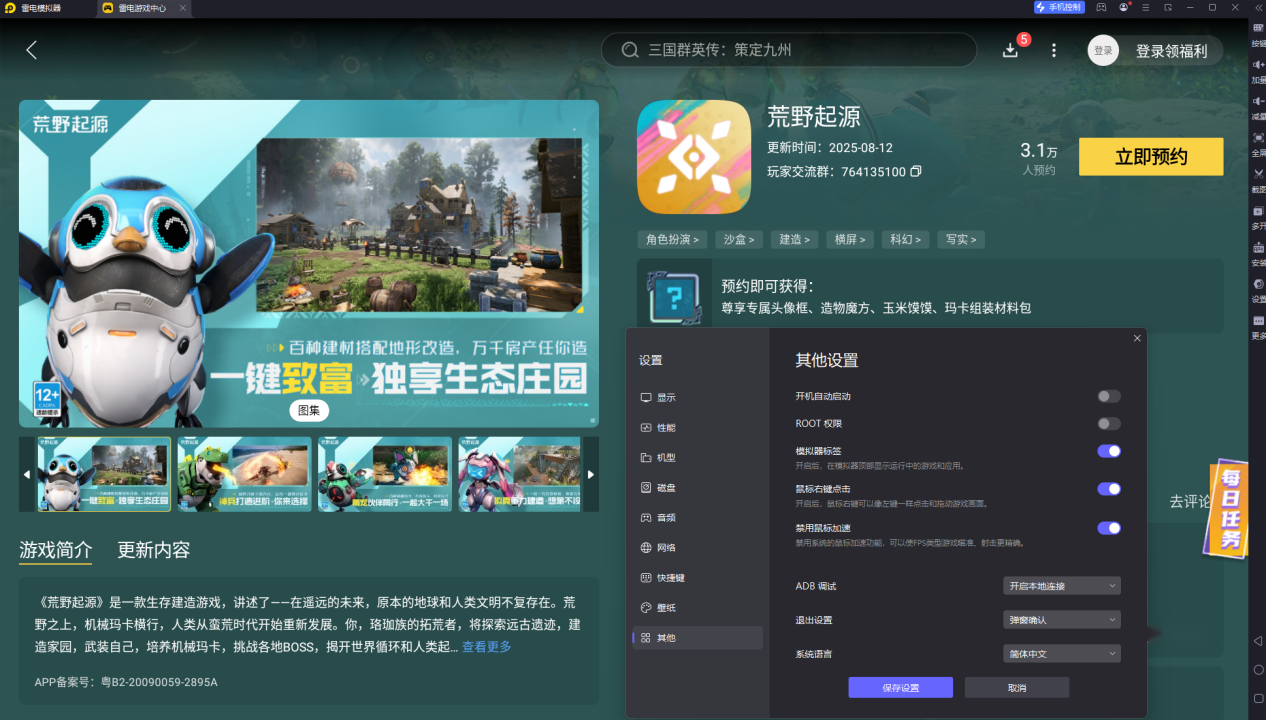Switch to the 游戏简介 tab
This screenshot has width=1266, height=720.
coord(55,550)
